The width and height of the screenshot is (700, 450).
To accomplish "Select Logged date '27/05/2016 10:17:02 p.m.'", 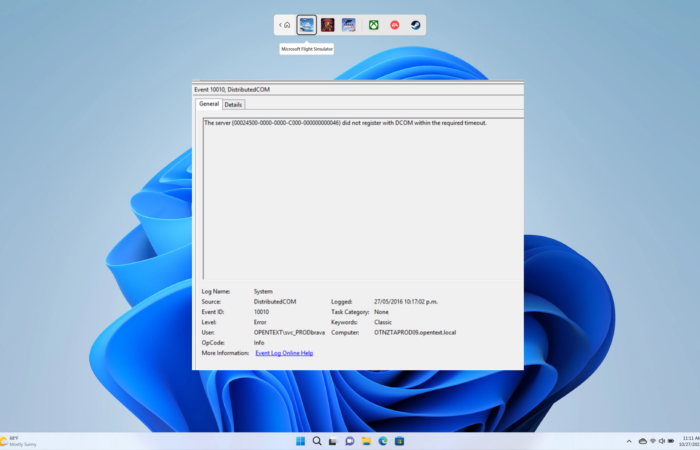I will [x=406, y=301].
